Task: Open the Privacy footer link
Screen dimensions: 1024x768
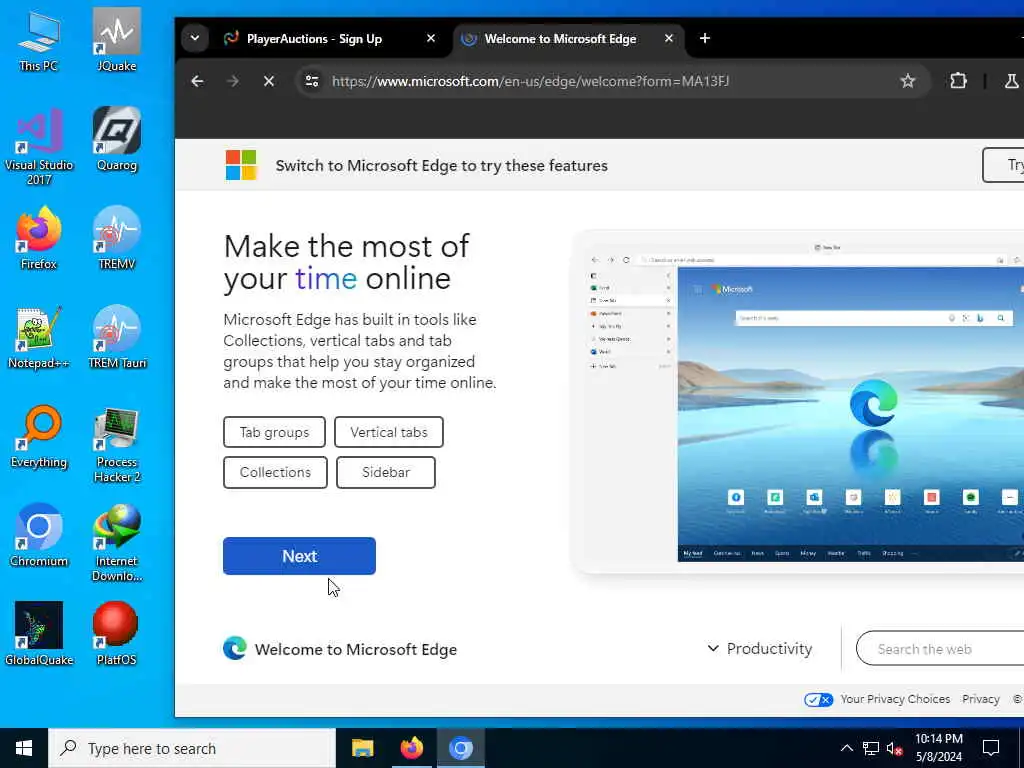Action: (x=980, y=699)
